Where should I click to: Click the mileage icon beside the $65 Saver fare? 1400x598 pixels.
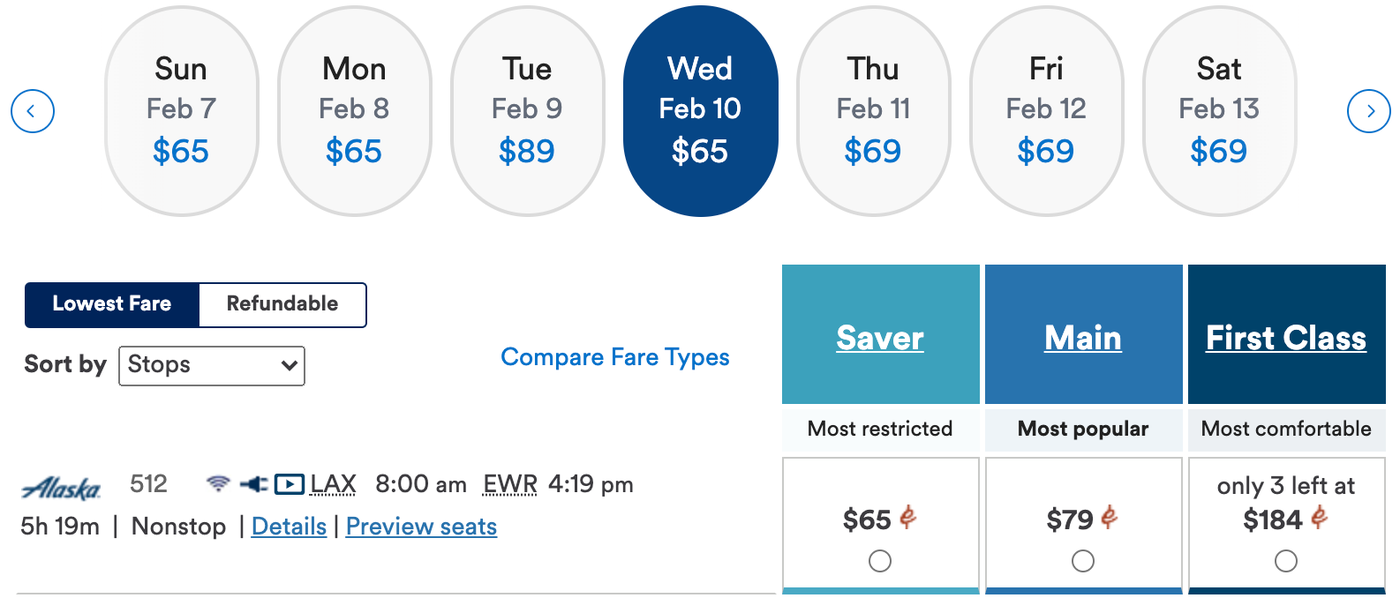pyautogui.click(x=905, y=519)
